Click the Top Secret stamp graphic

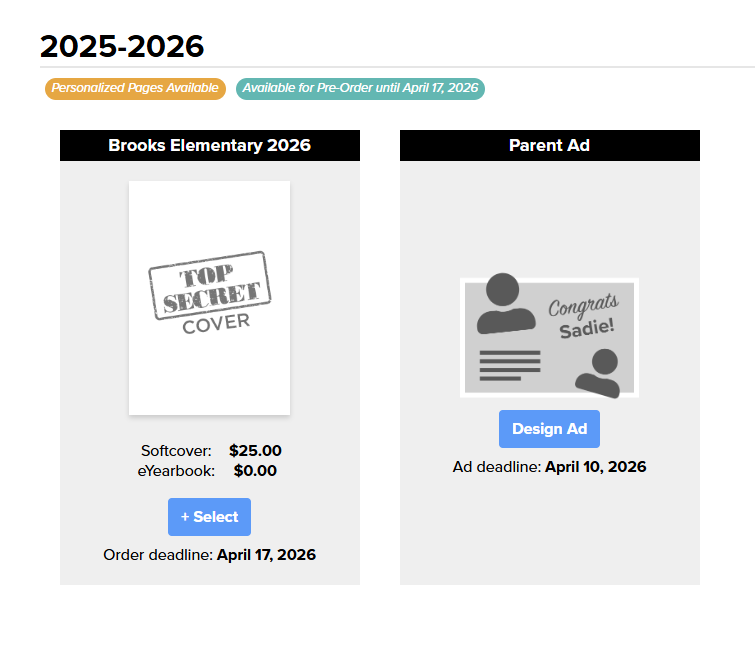[x=210, y=285]
